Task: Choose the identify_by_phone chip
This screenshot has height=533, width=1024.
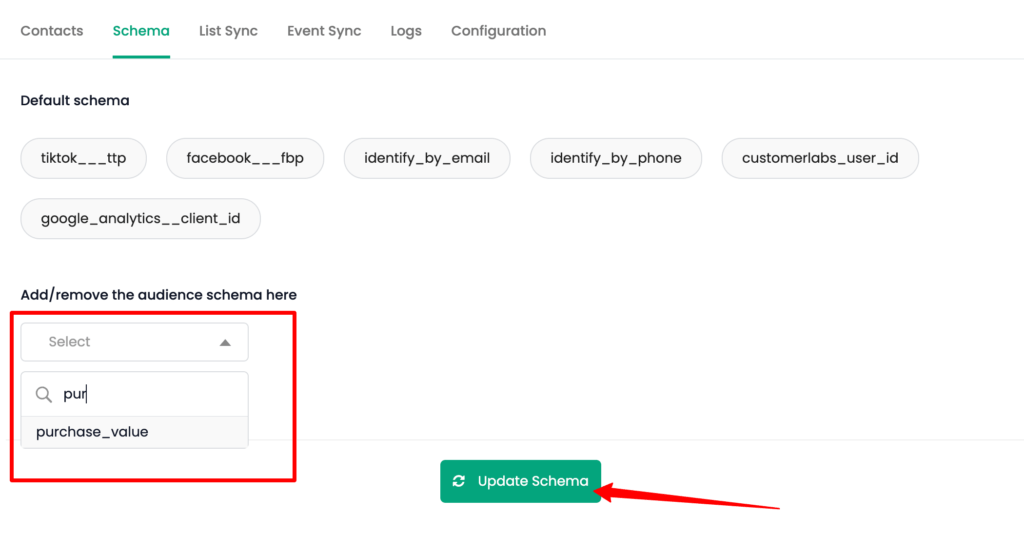Action: (616, 158)
